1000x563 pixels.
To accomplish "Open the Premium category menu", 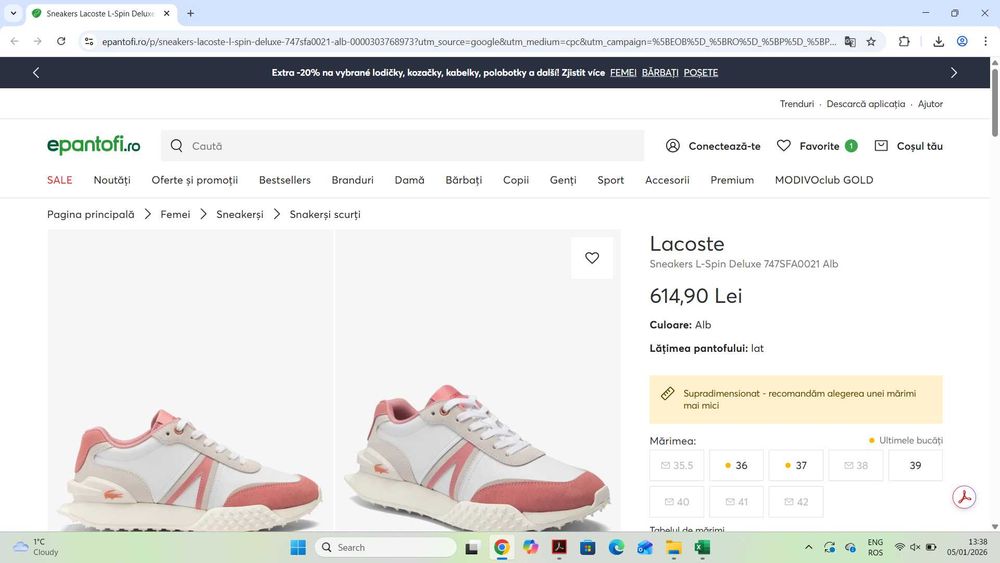I will (732, 180).
